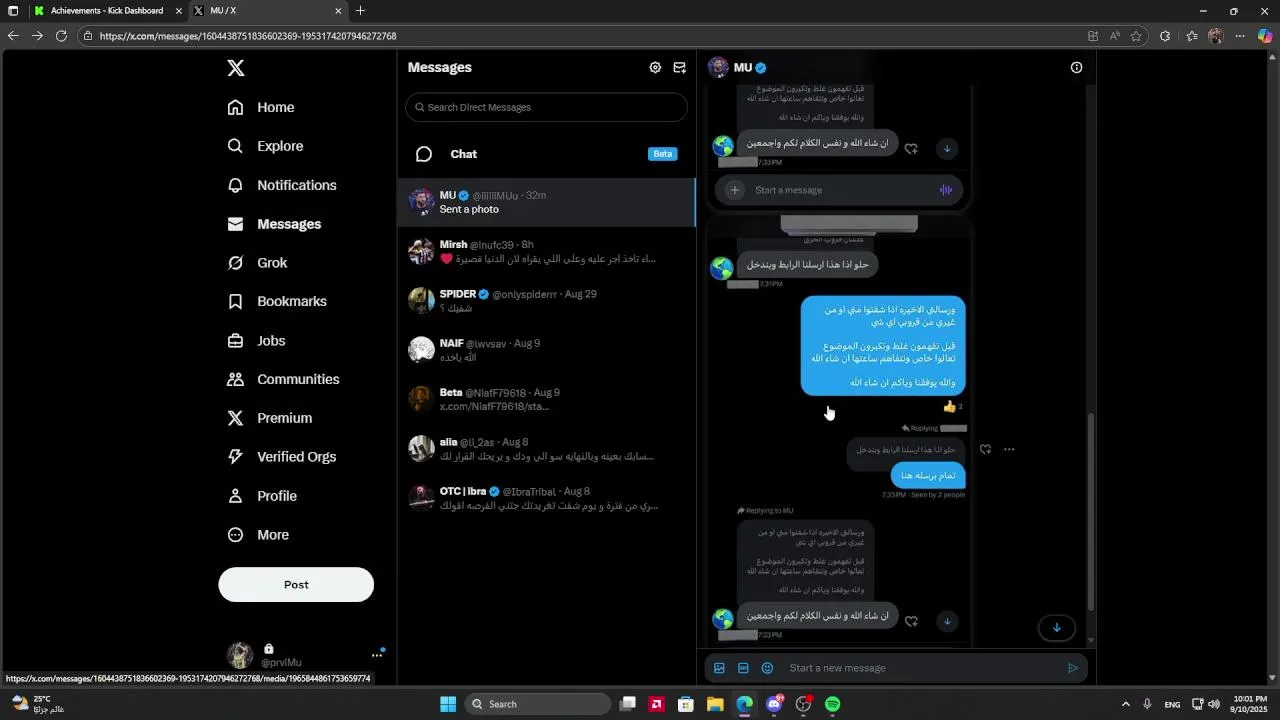1280x720 pixels.
Task: Click the voice waveform icon
Action: (945, 190)
